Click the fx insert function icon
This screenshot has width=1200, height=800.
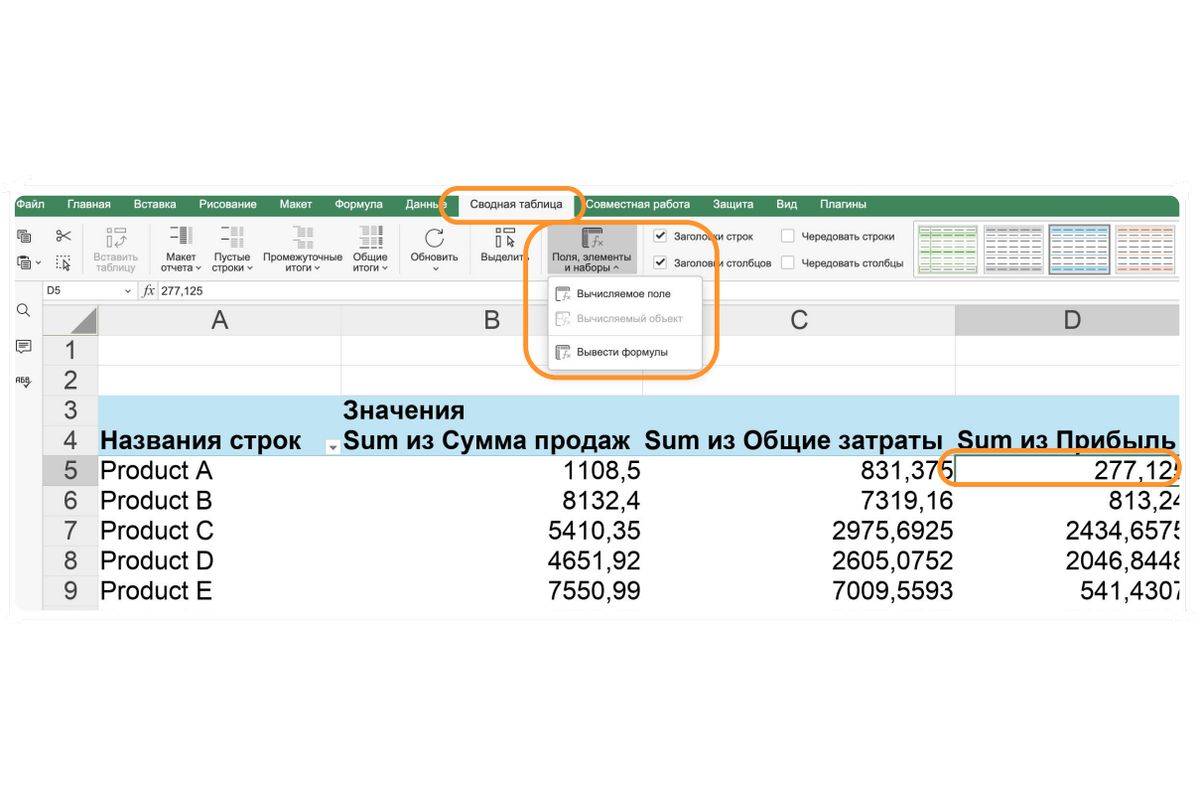coord(148,291)
